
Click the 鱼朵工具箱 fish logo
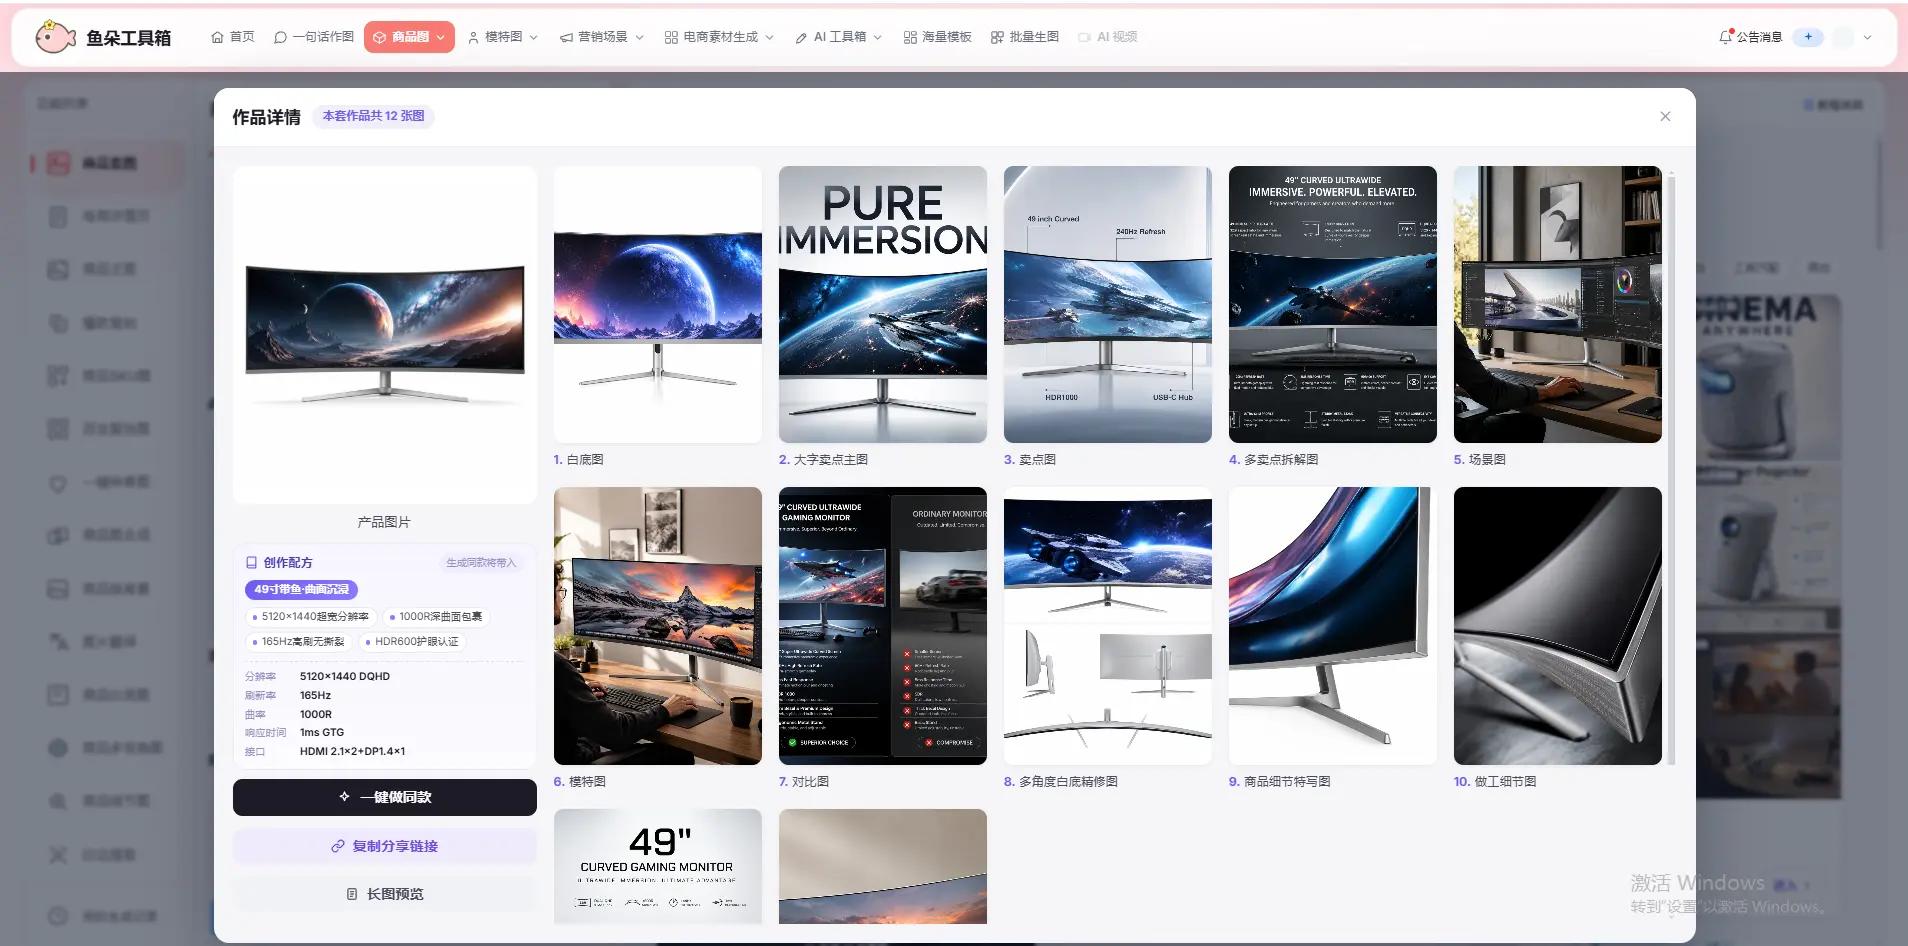coord(55,37)
